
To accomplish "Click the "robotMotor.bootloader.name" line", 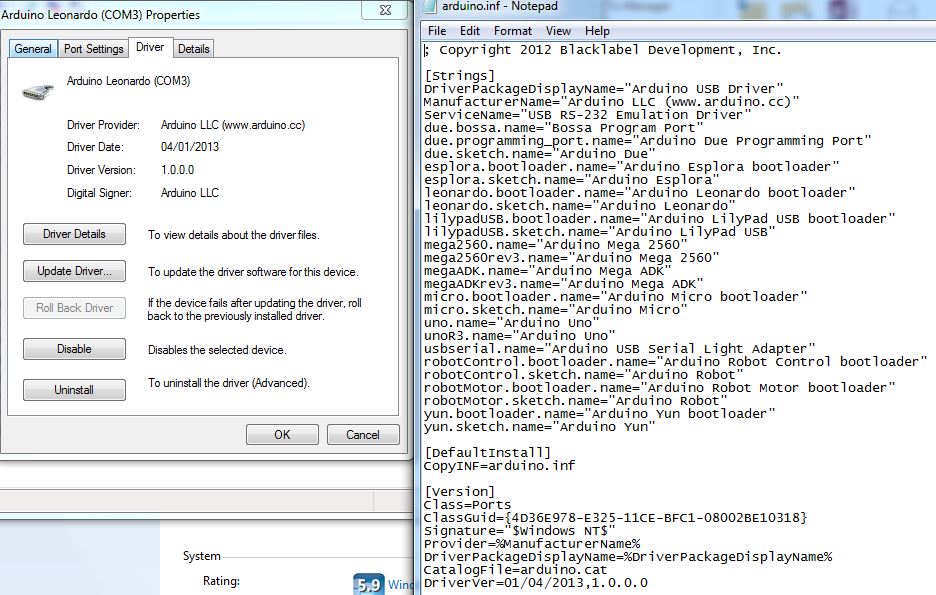I will (660, 388).
